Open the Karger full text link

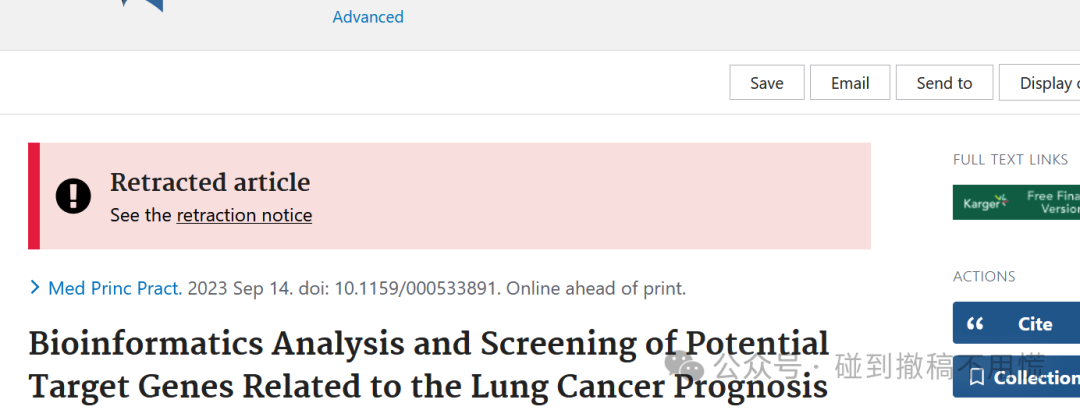pos(1016,203)
